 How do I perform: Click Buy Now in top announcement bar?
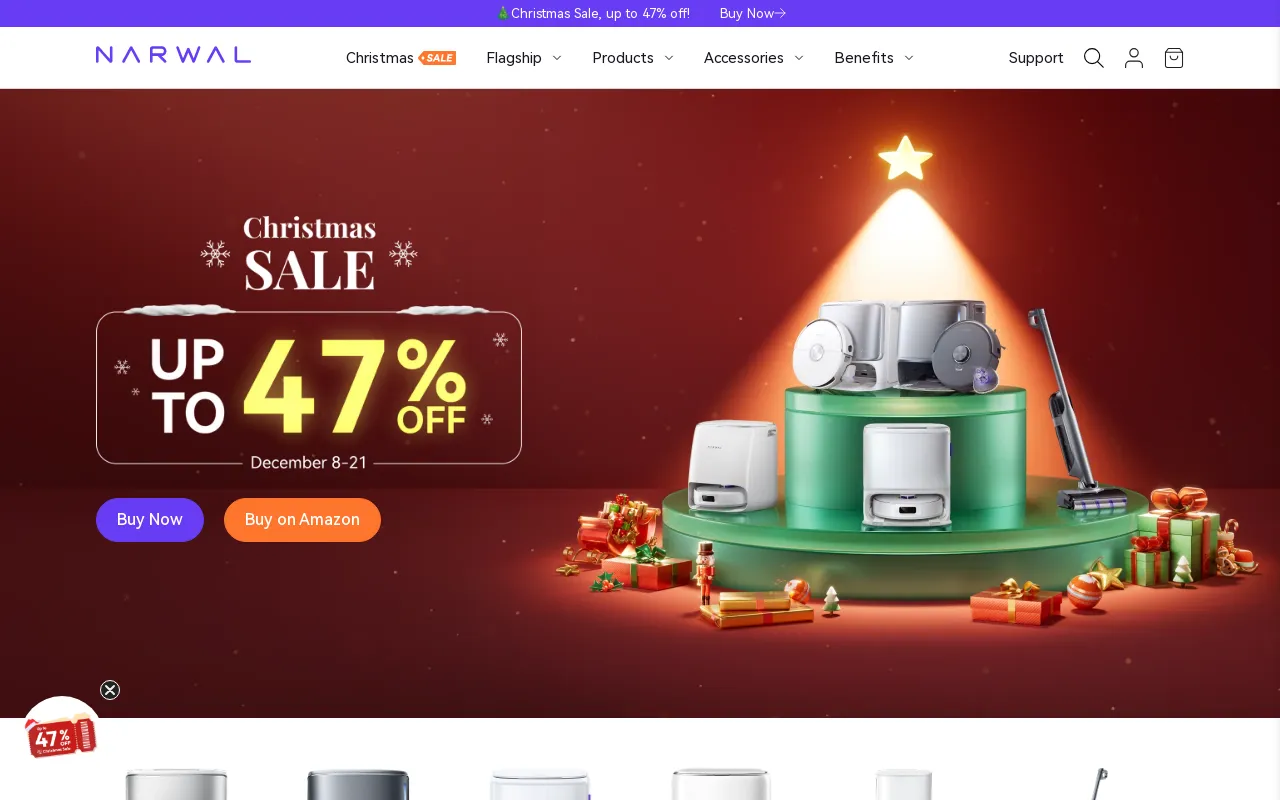click(x=746, y=13)
